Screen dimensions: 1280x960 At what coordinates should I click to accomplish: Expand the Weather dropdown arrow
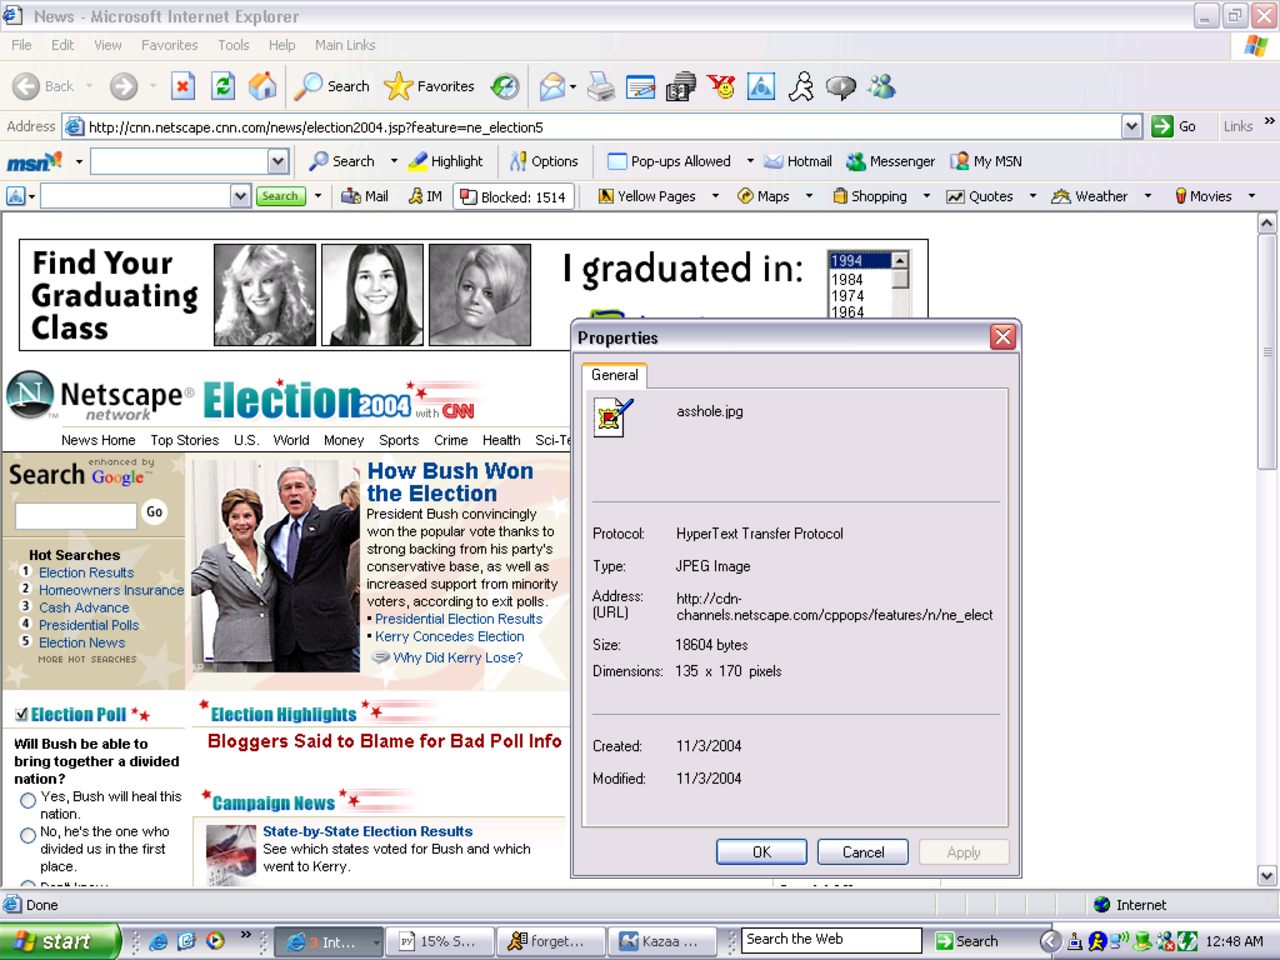tap(1148, 197)
